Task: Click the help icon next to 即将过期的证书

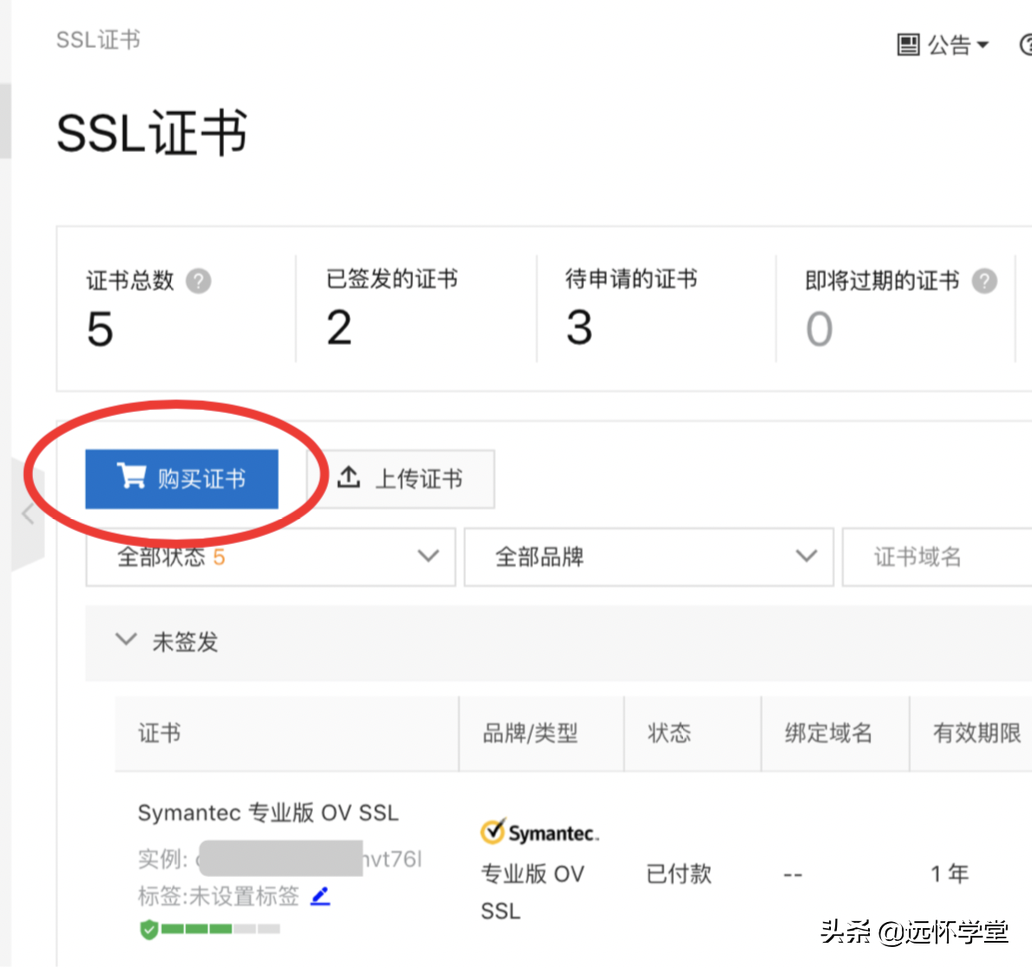Action: click(985, 281)
